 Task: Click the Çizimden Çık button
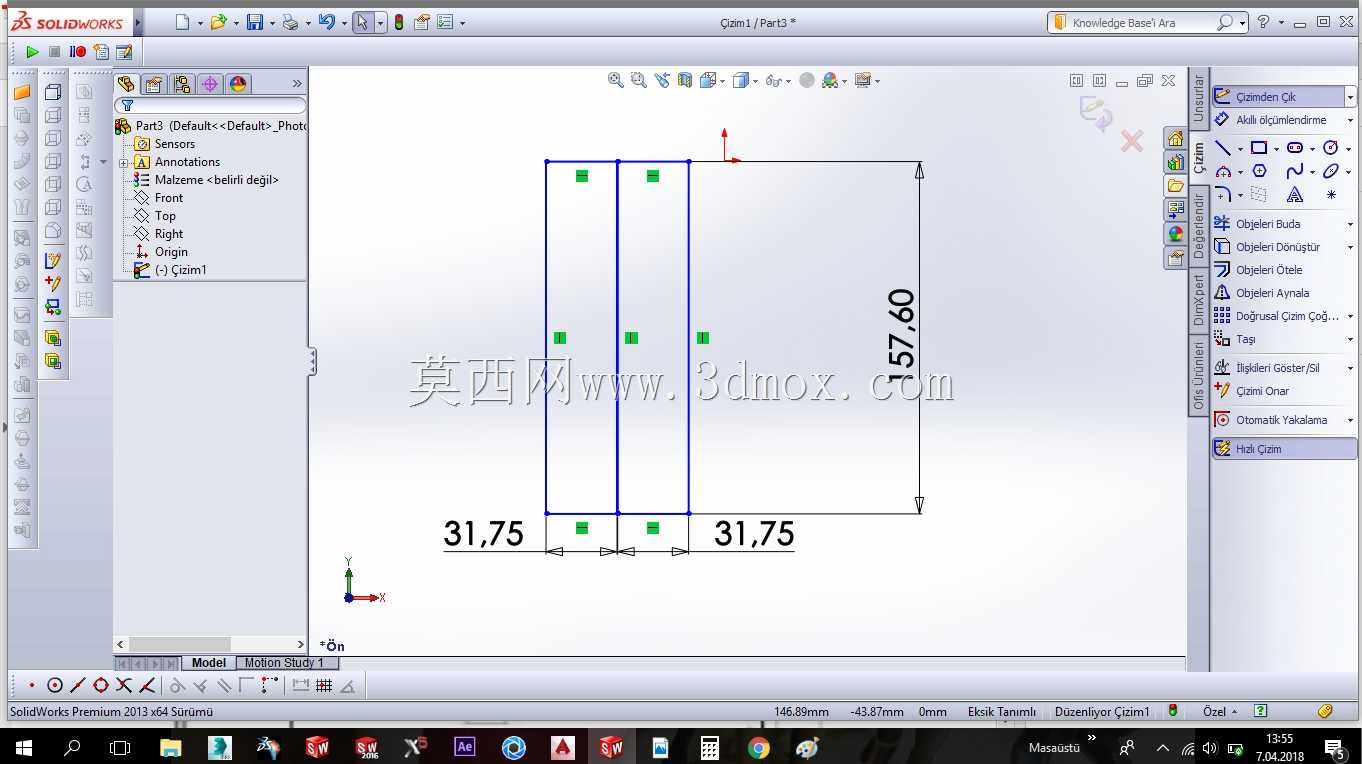(1278, 97)
